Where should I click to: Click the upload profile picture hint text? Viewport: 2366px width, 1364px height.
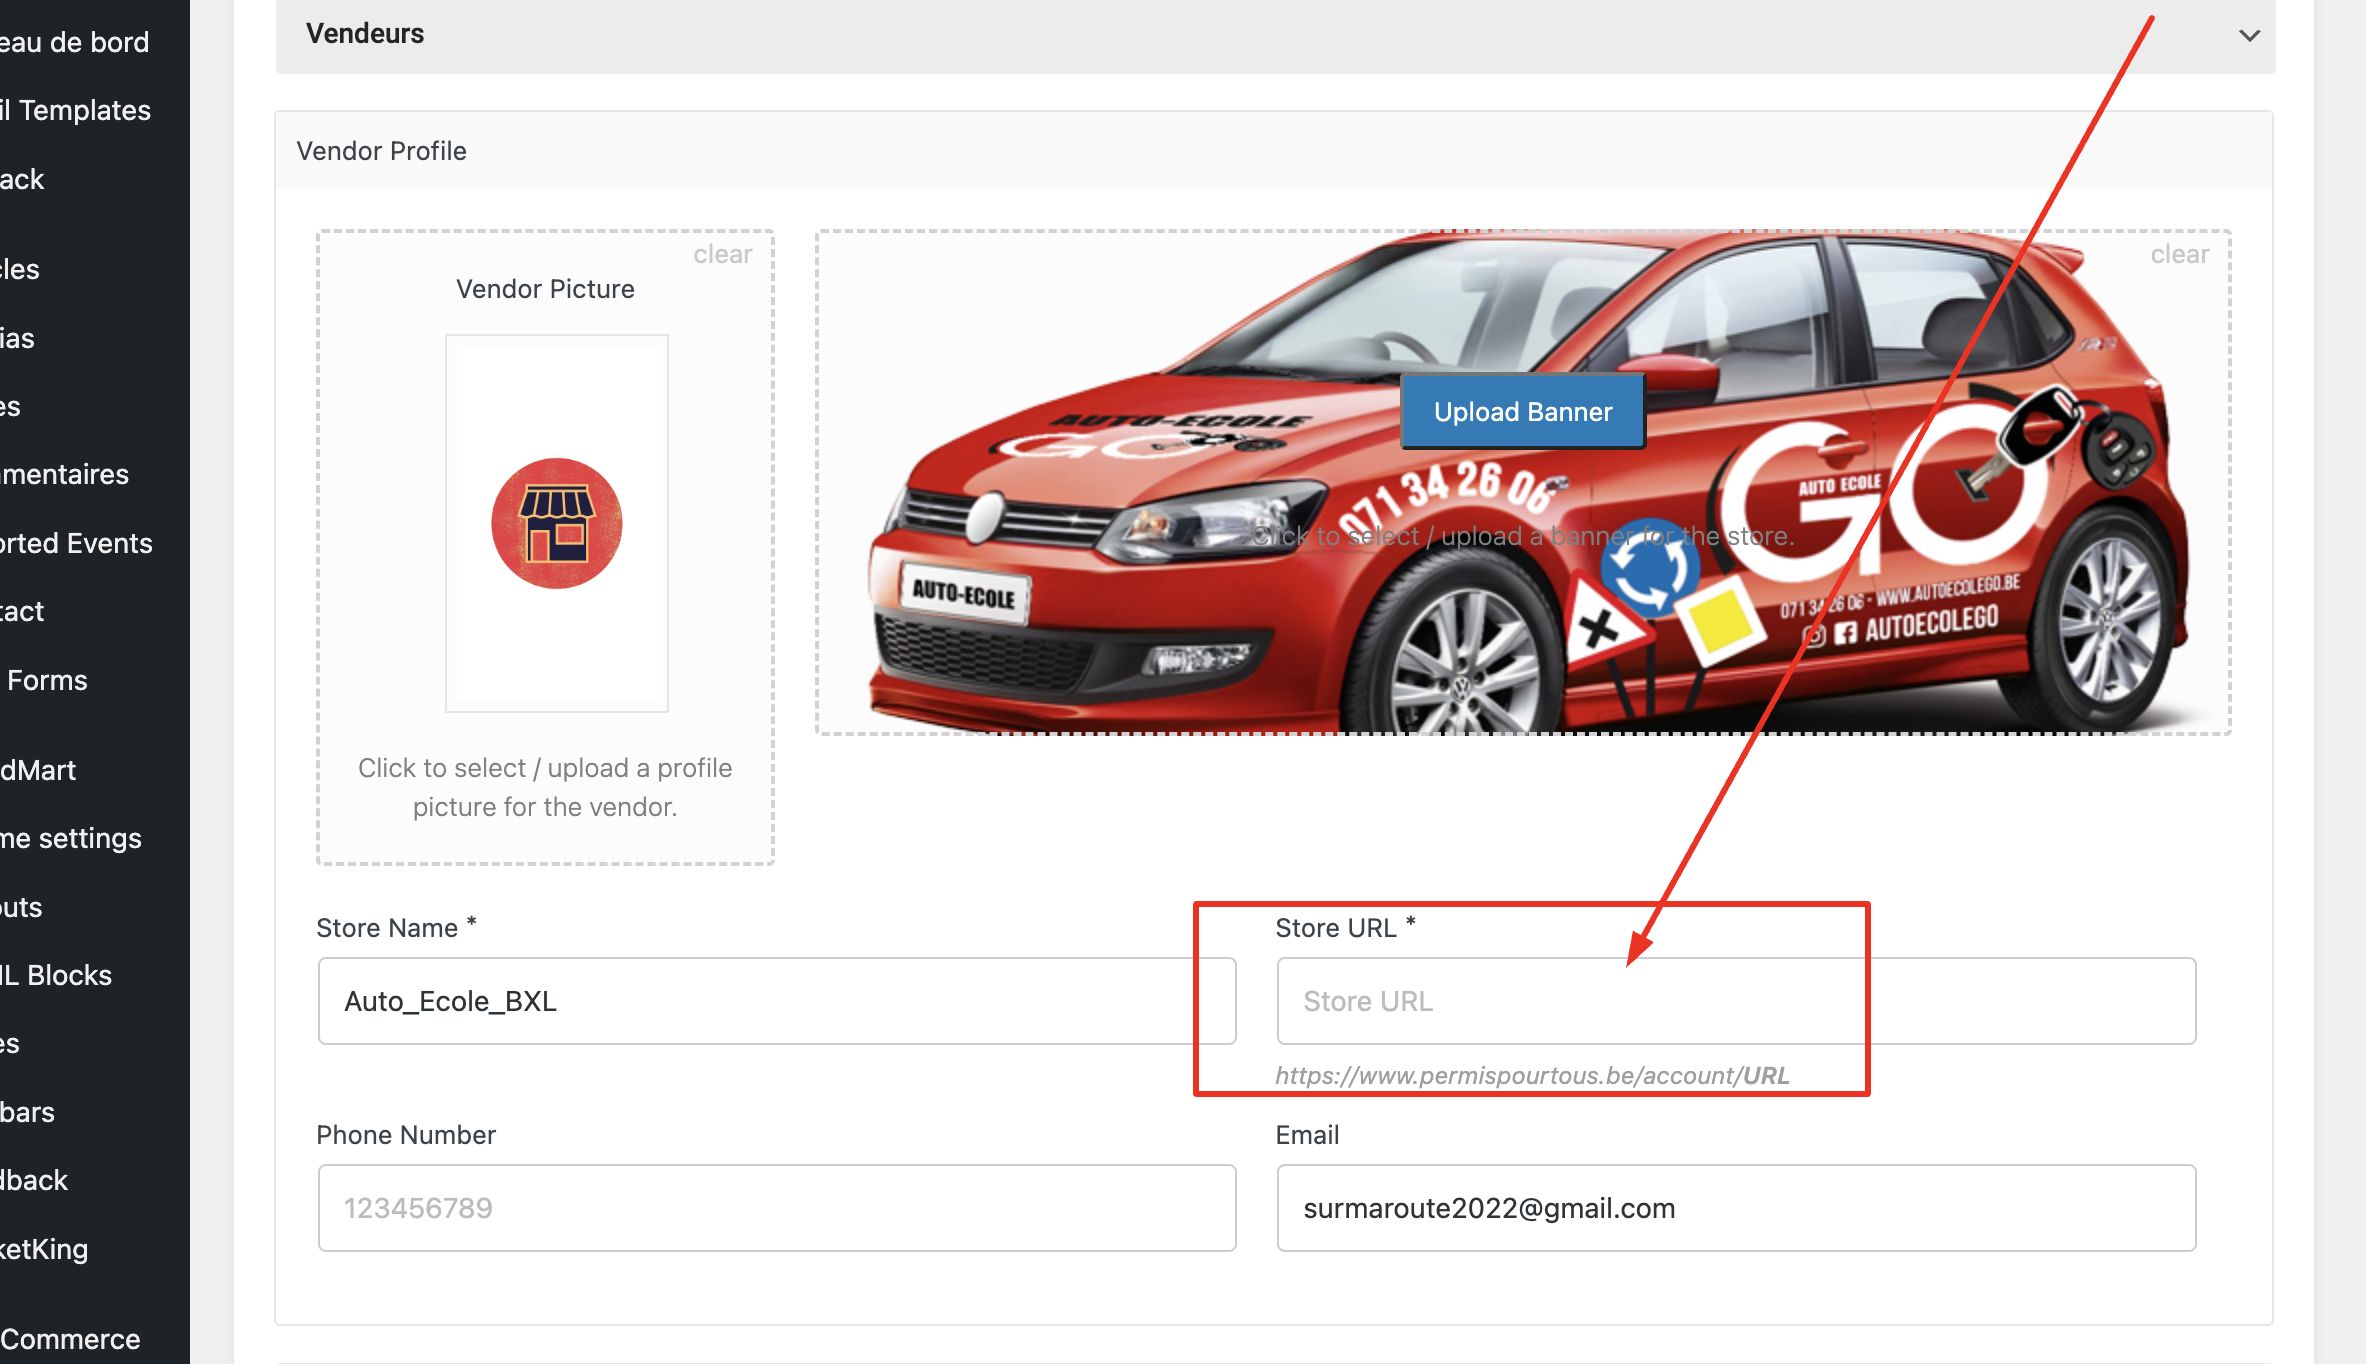[x=545, y=787]
